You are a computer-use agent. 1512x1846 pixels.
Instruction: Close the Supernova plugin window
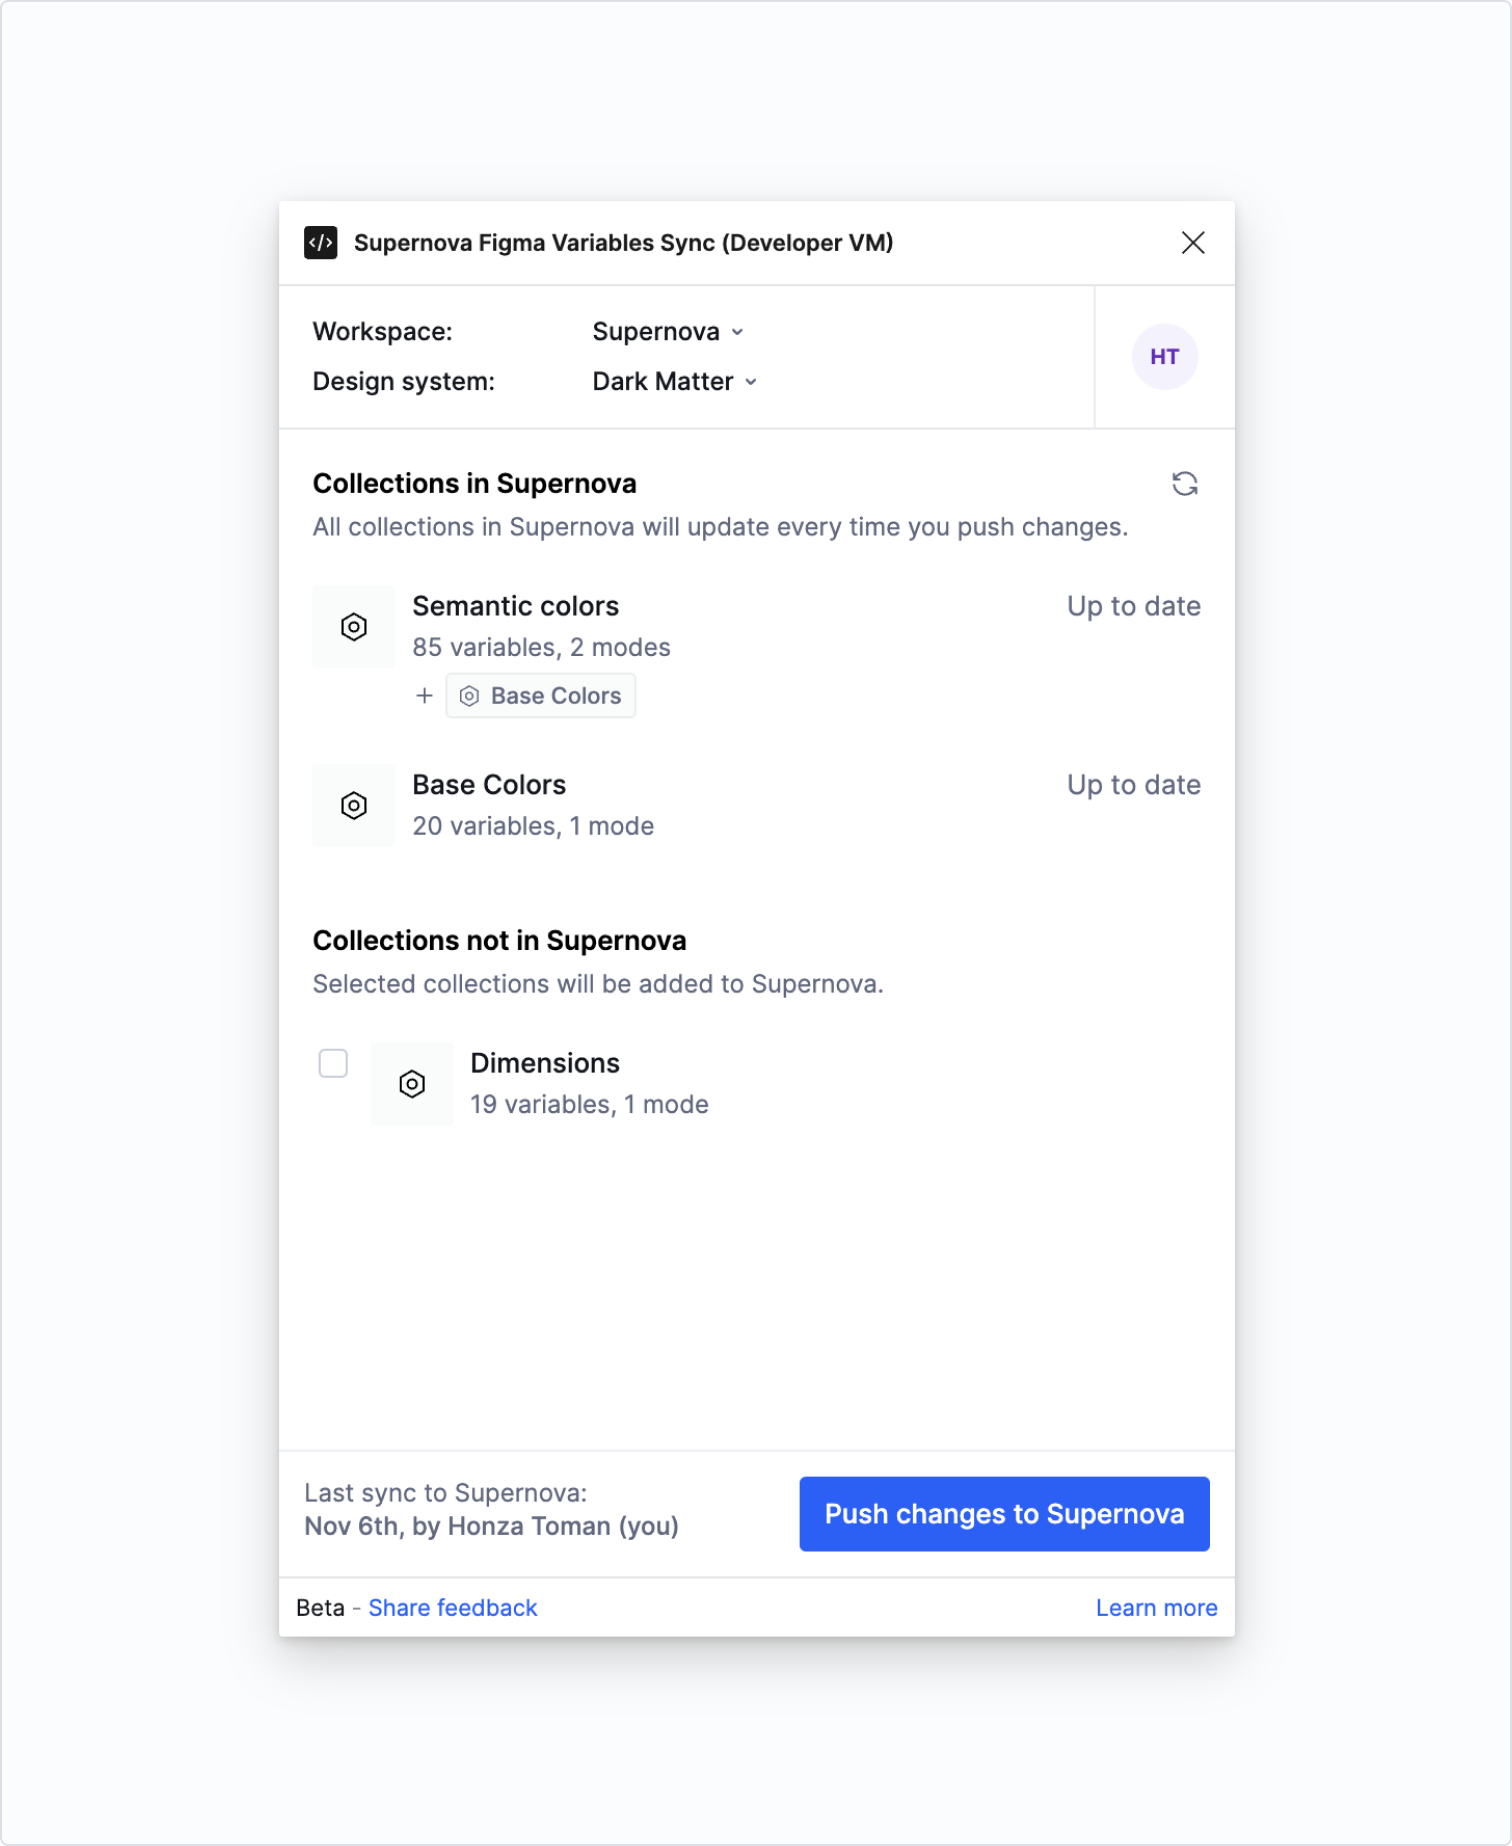click(x=1193, y=243)
